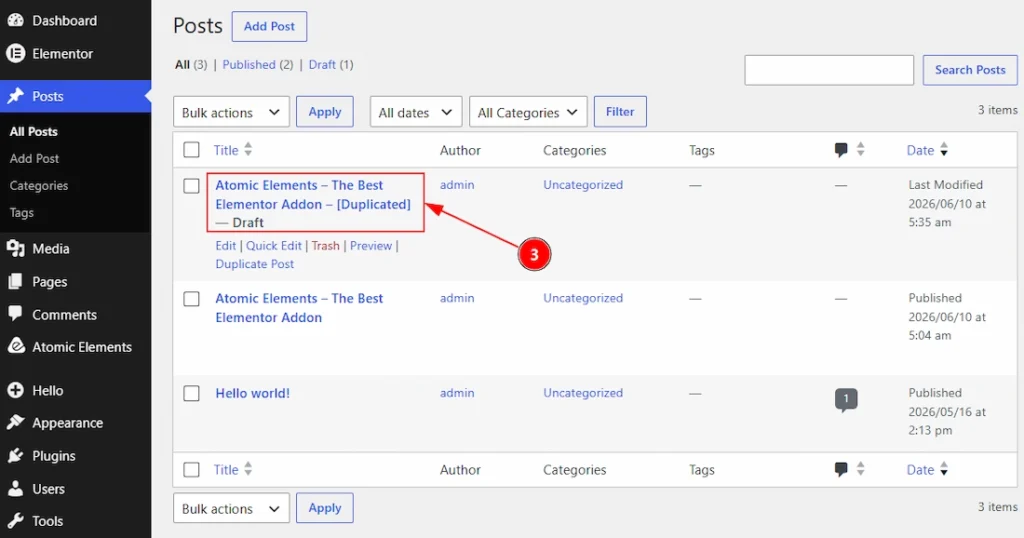This screenshot has width=1024, height=538.
Task: Click the top '3 items' count text
Action: pos(997,110)
